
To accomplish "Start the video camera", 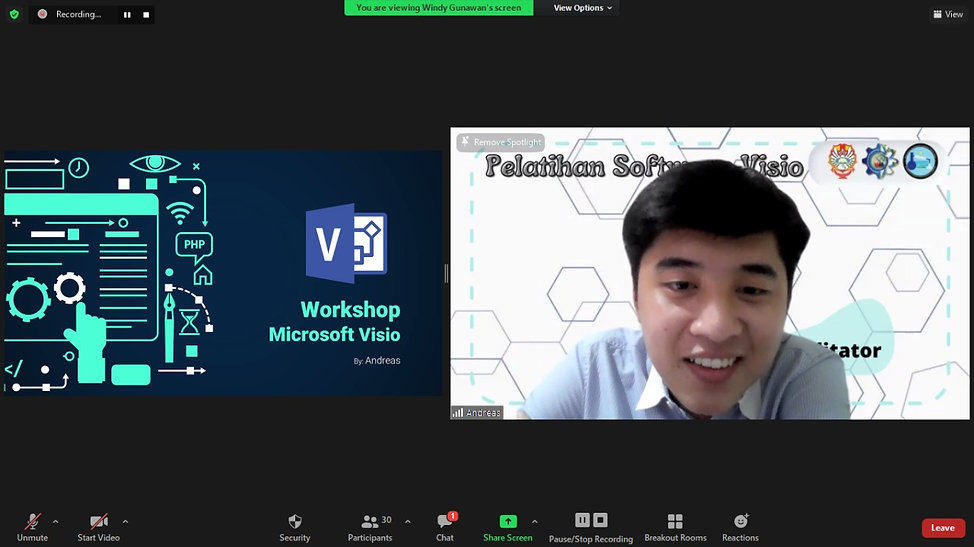I will pyautogui.click(x=99, y=527).
